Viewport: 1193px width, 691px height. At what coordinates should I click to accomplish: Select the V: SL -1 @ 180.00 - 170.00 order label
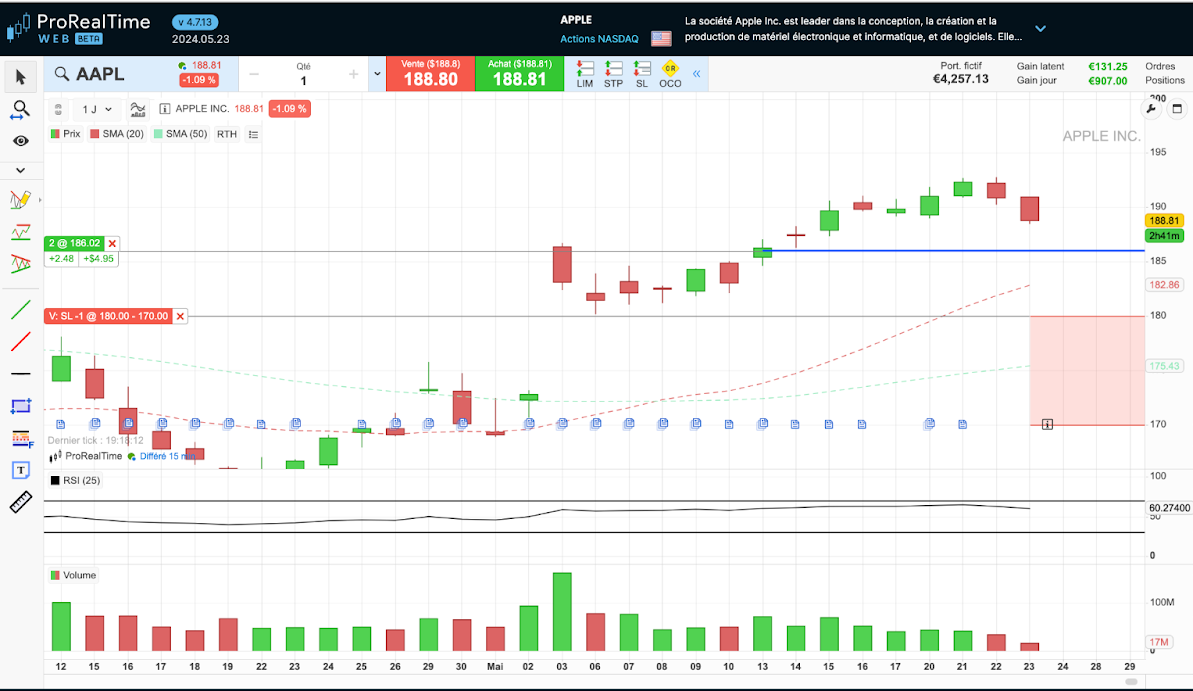tap(108, 316)
